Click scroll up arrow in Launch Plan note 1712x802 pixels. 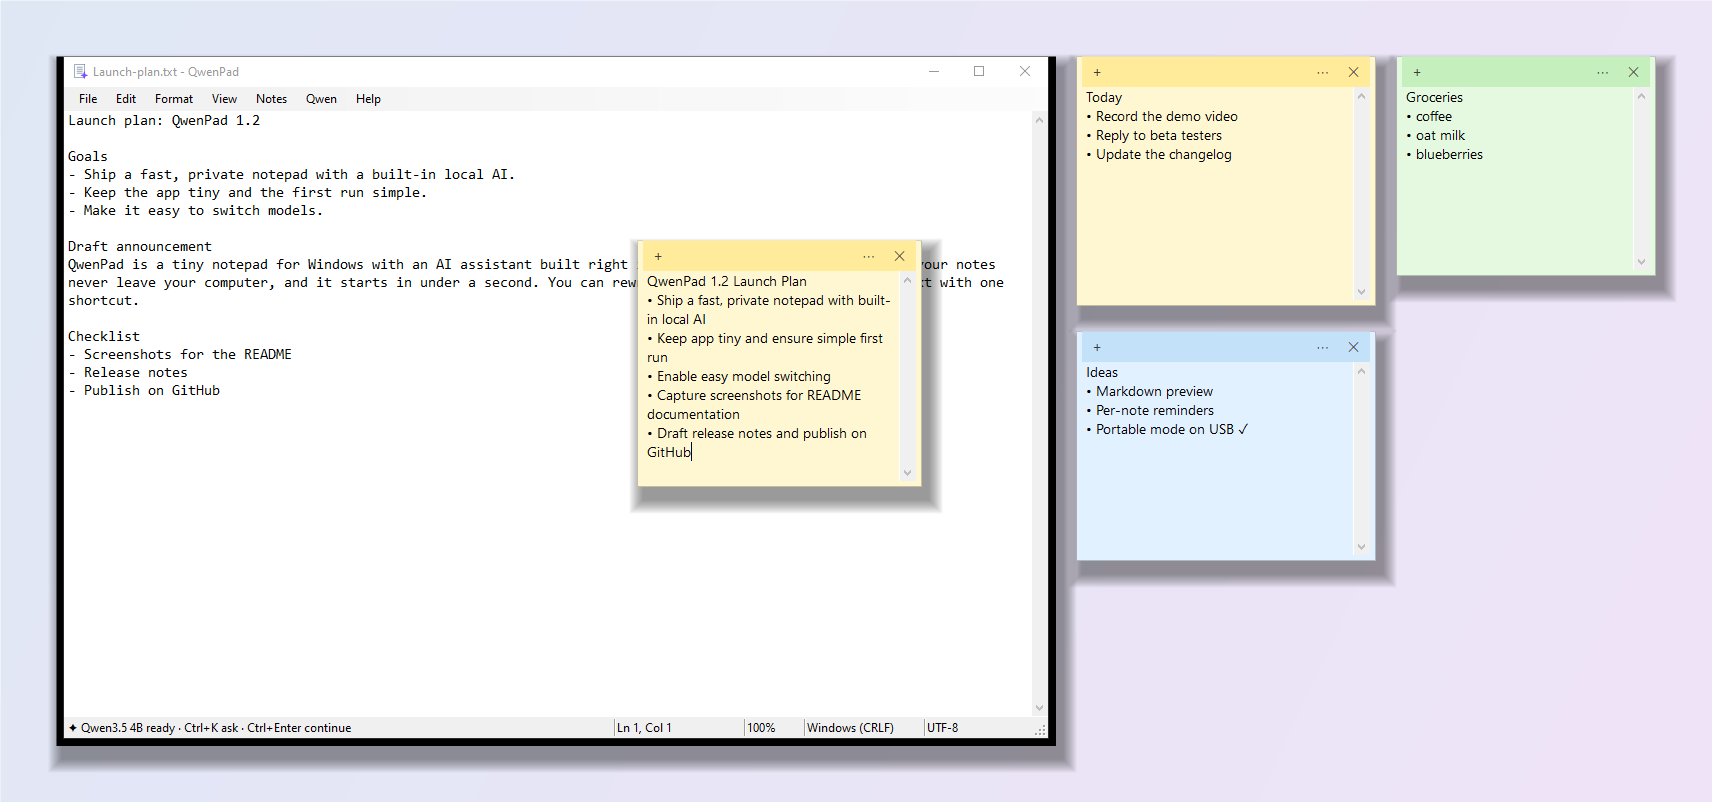[907, 281]
